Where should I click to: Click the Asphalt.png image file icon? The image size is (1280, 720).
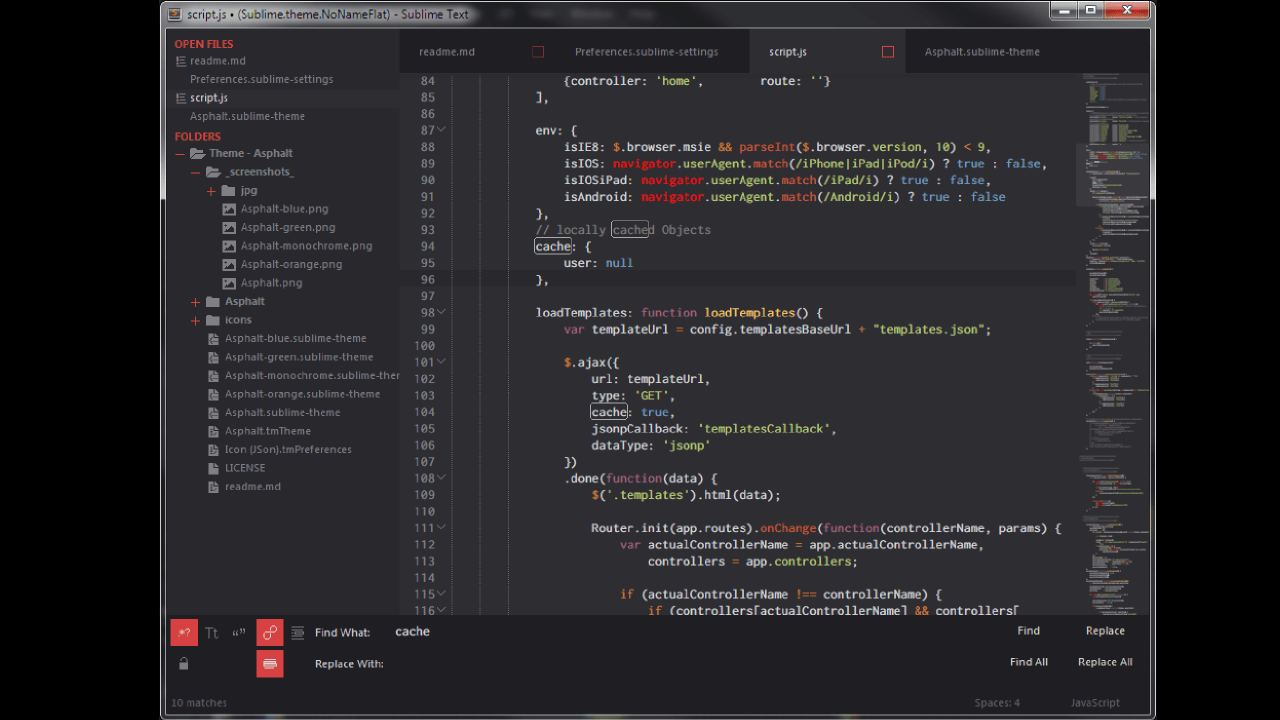point(229,283)
